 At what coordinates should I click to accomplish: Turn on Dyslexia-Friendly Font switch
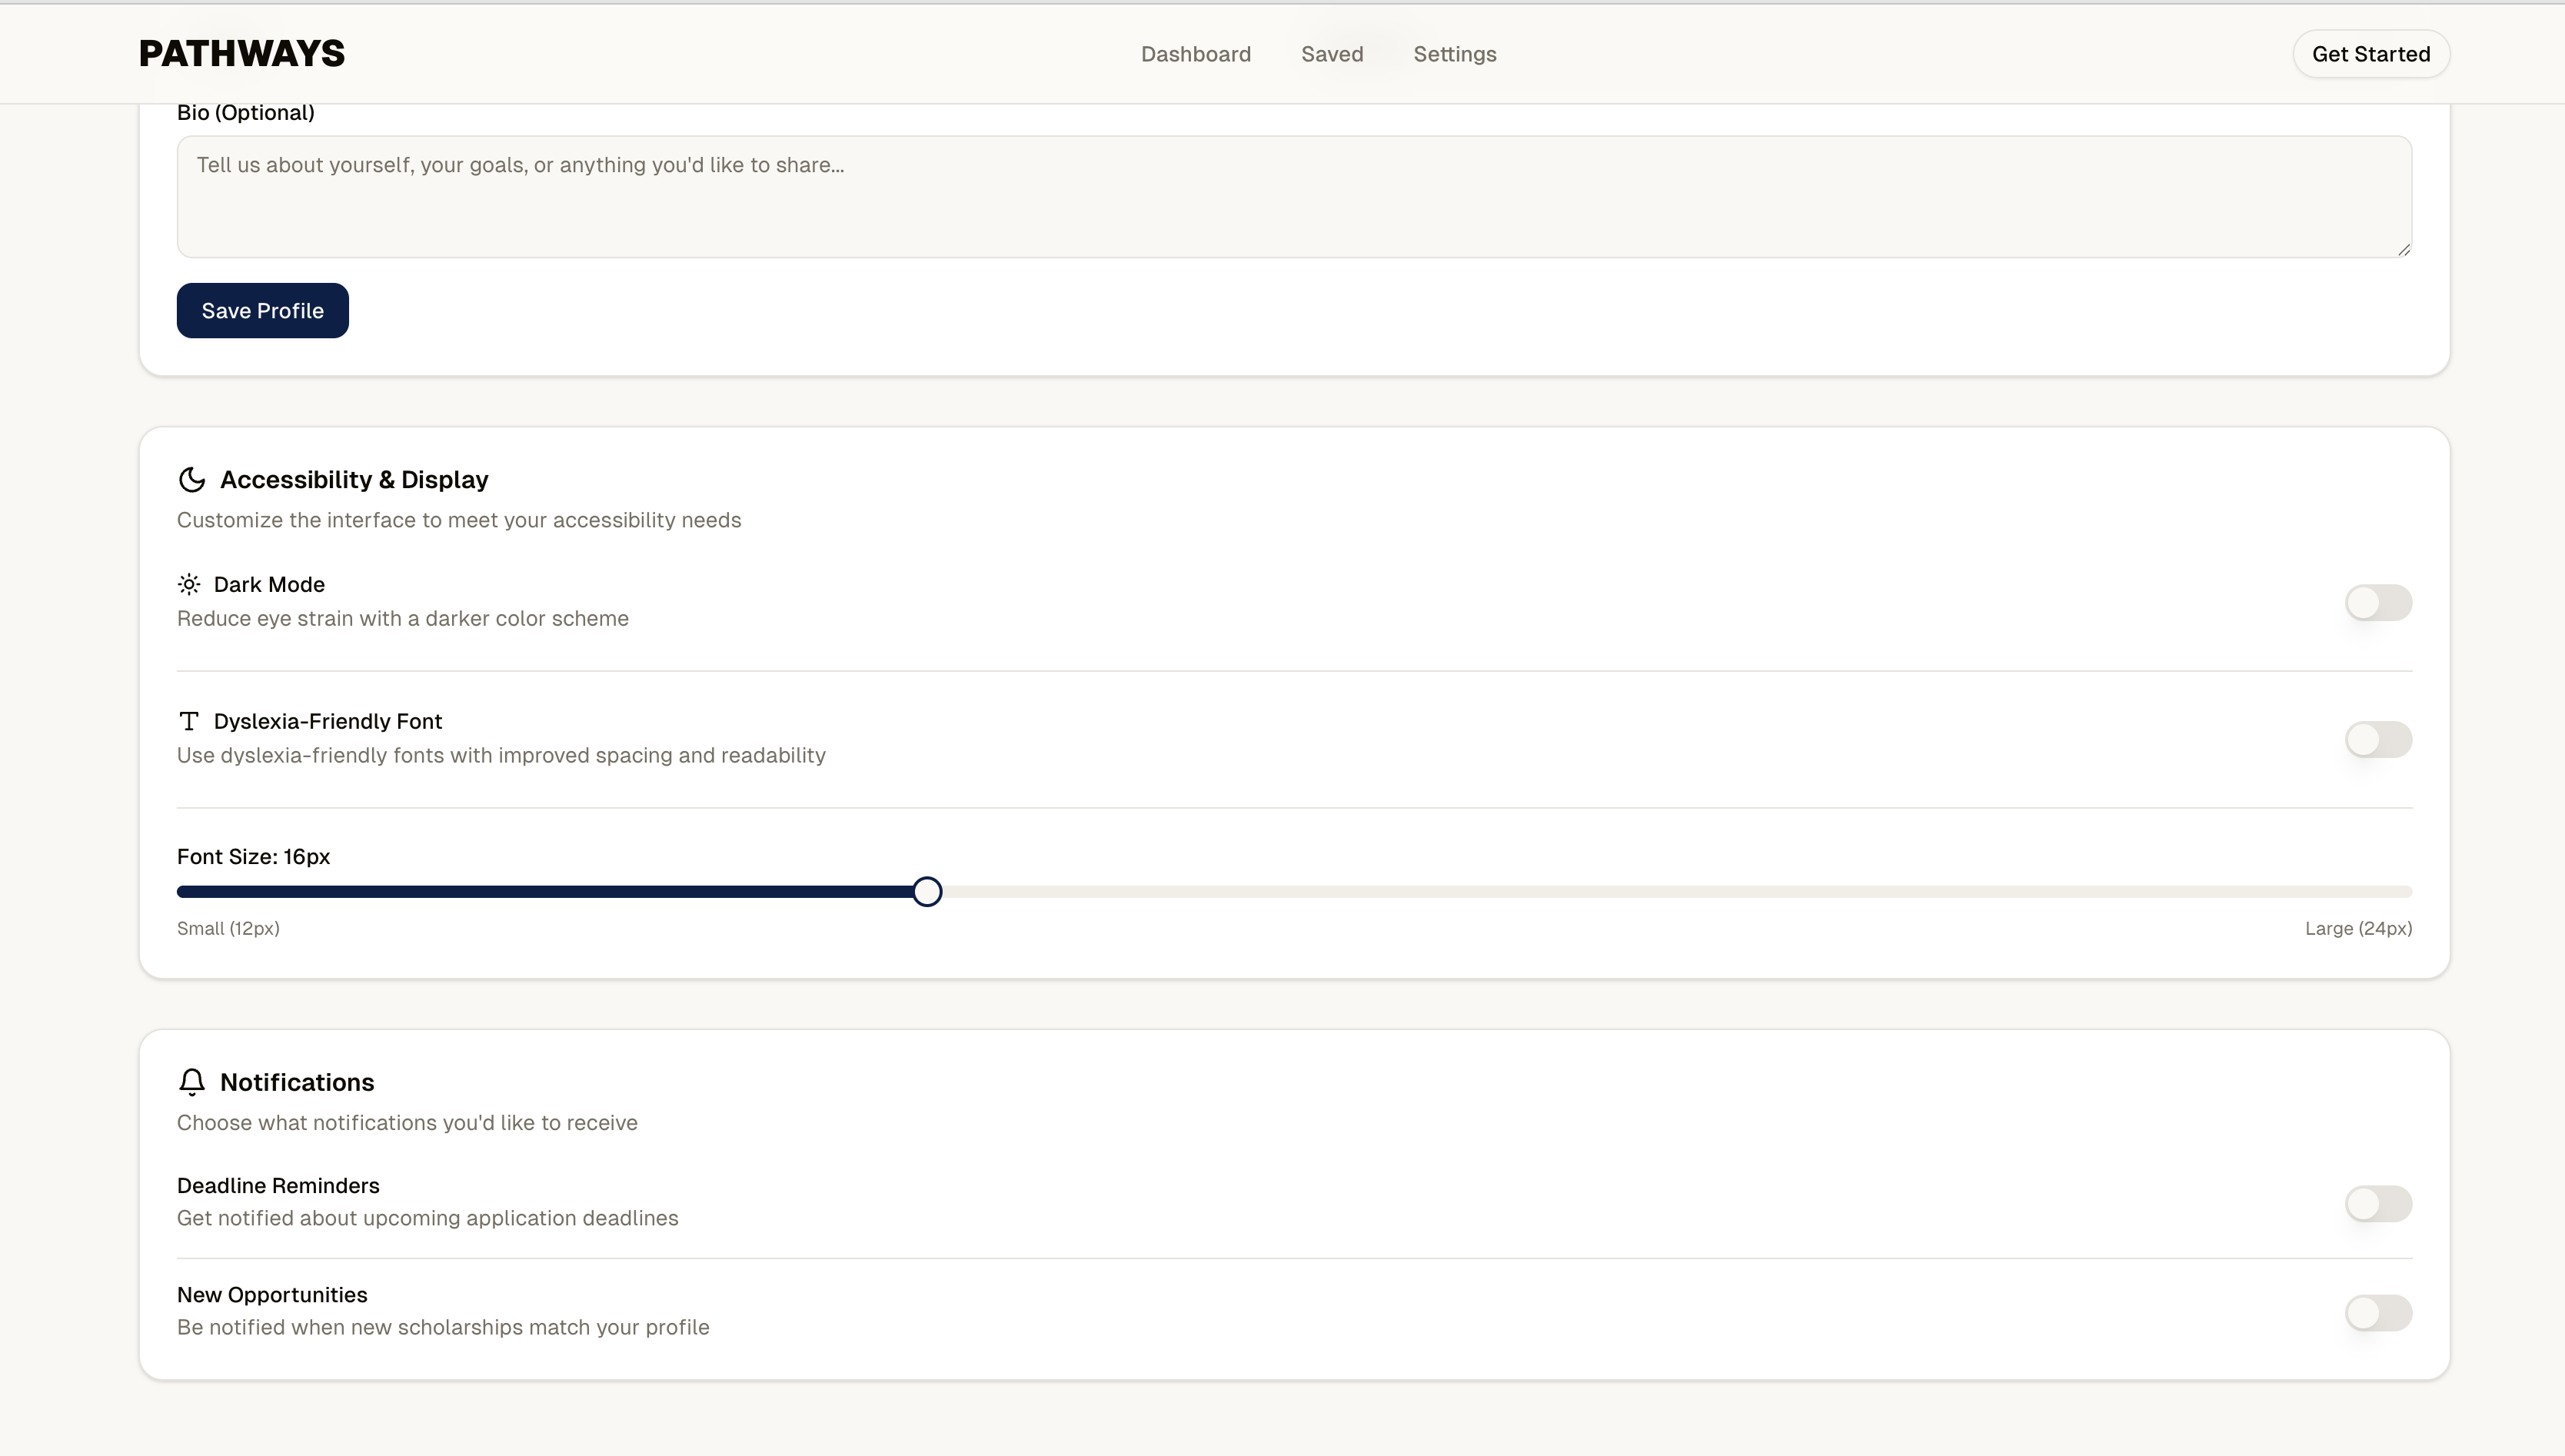[x=2378, y=740]
